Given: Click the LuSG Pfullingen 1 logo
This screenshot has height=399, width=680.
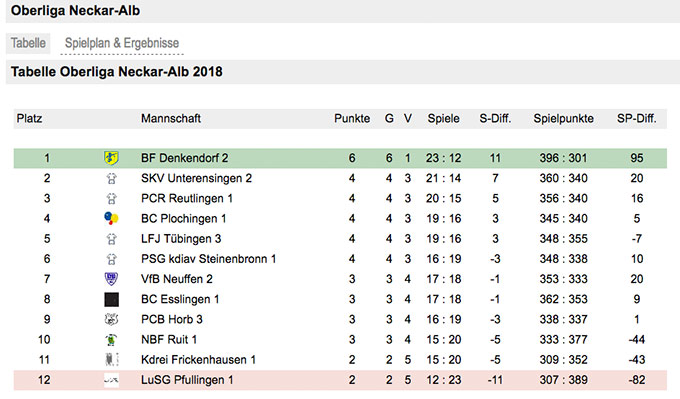Looking at the screenshot, I should pyautogui.click(x=111, y=380).
